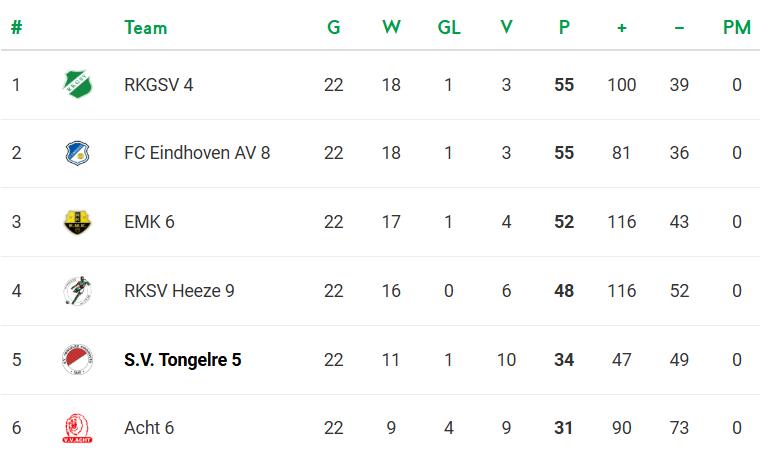
Task: Click the EMK 6 club badge
Action: click(77, 222)
